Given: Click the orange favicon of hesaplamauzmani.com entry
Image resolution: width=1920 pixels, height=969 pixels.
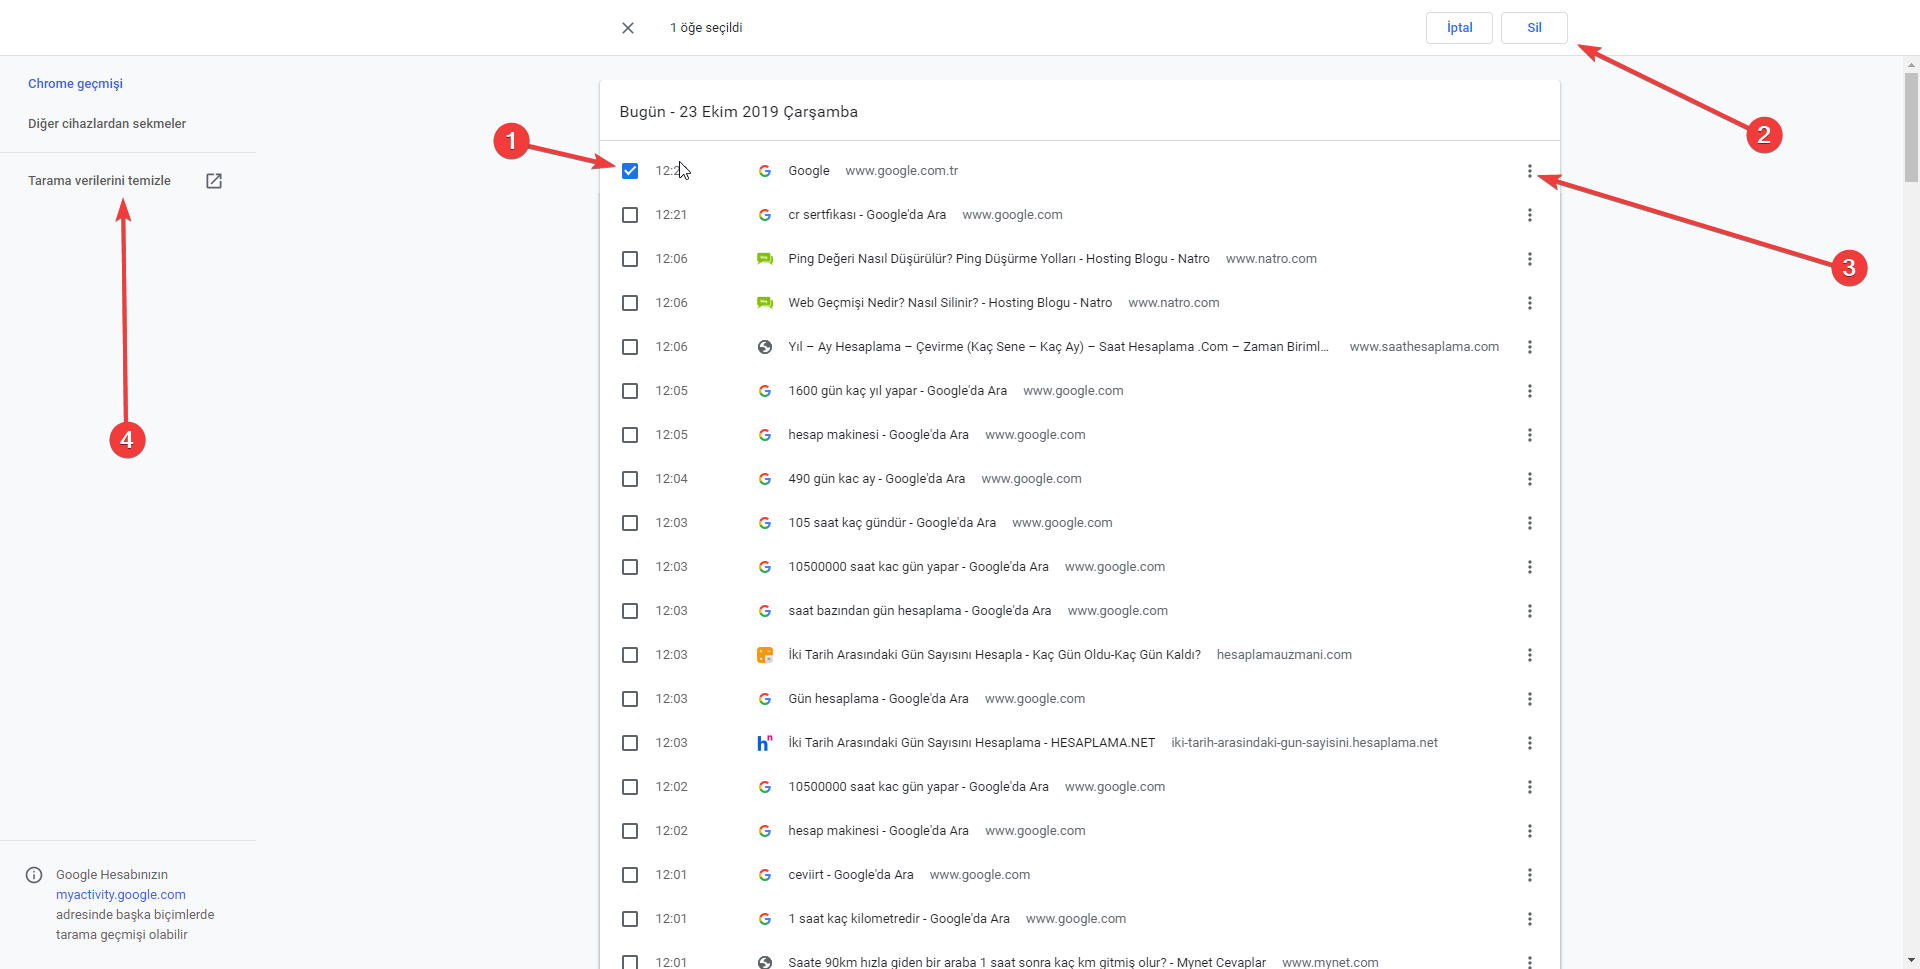Looking at the screenshot, I should point(765,655).
